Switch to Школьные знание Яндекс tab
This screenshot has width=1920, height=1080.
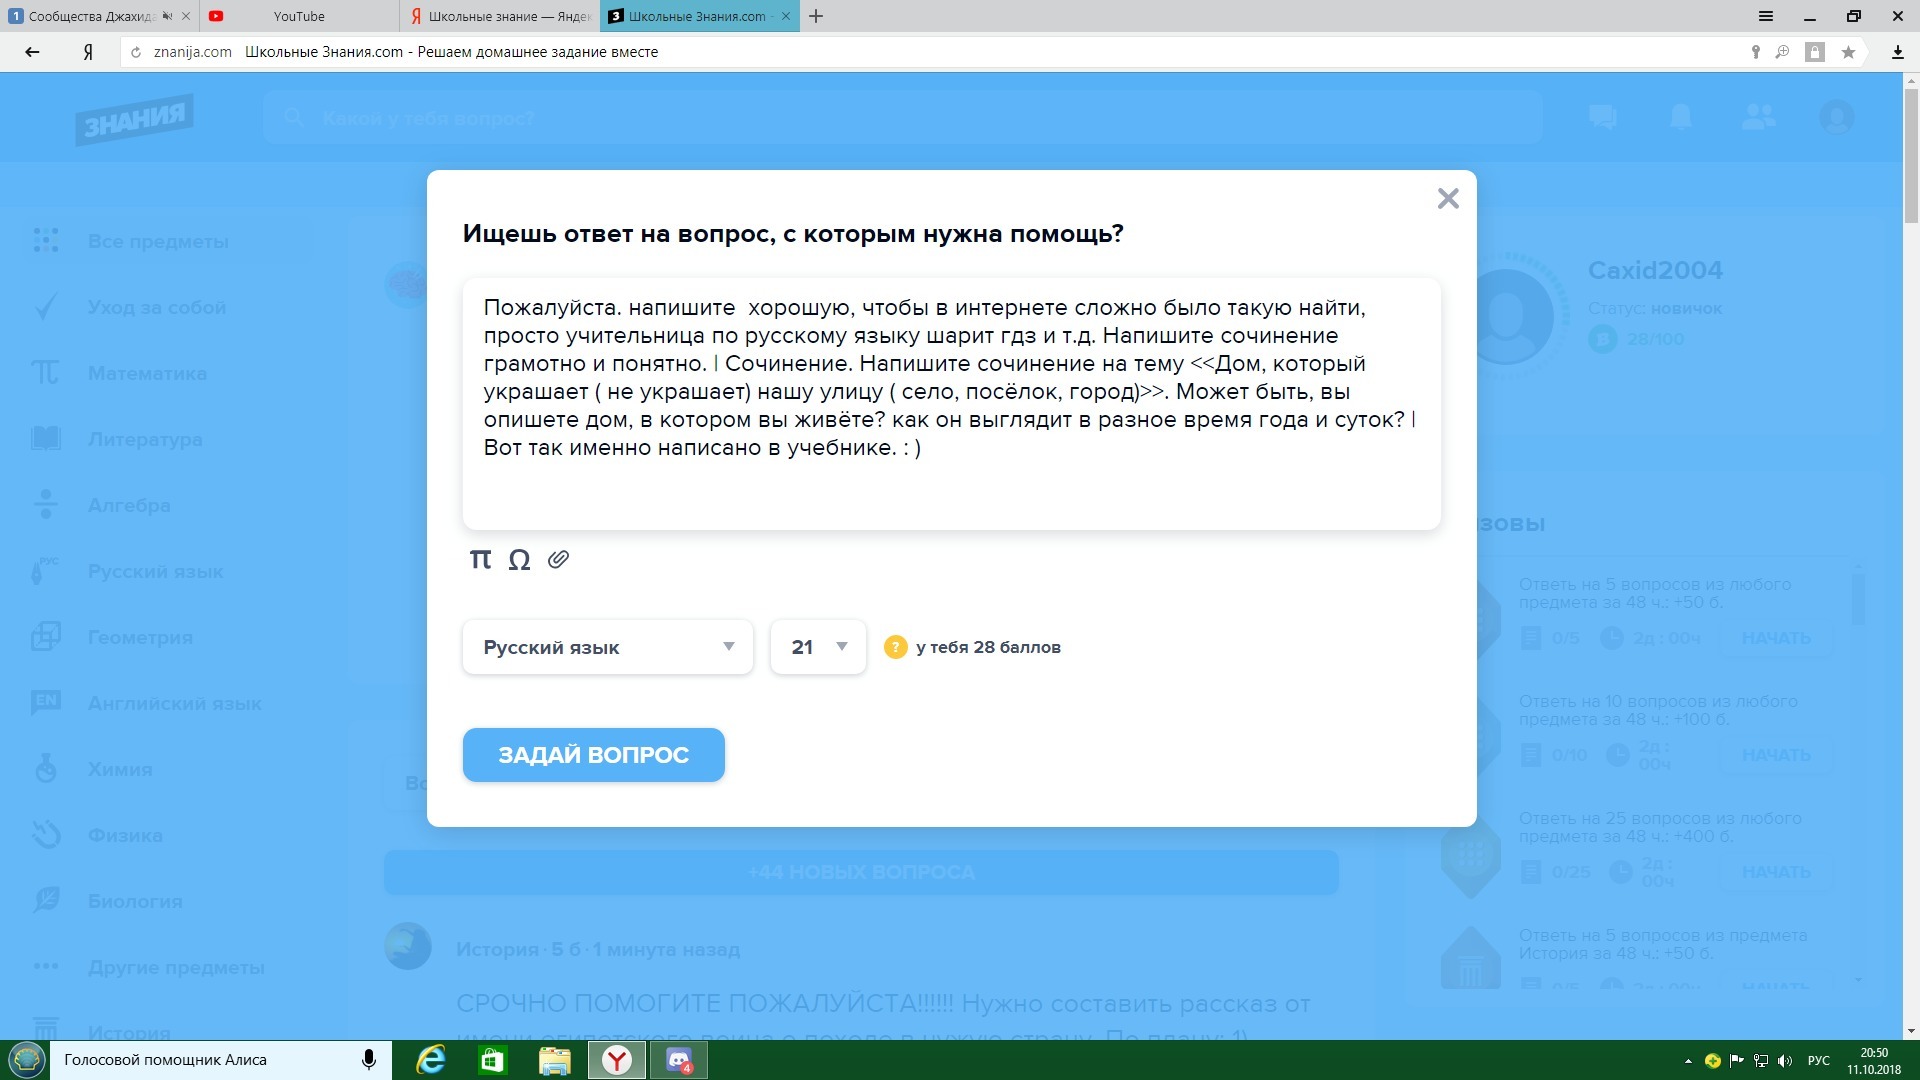pyautogui.click(x=500, y=16)
